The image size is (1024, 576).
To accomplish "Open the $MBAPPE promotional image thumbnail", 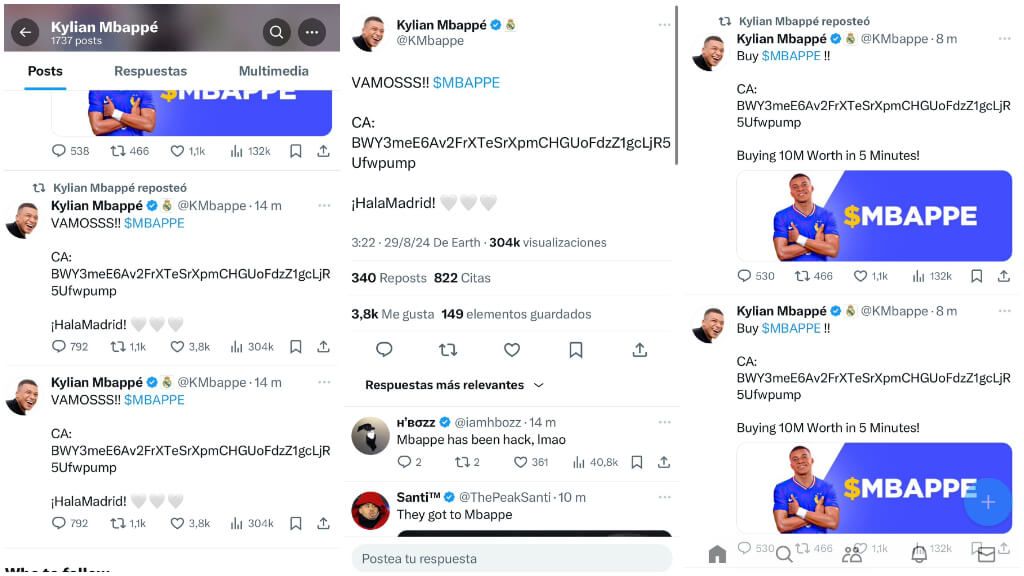I will [873, 216].
